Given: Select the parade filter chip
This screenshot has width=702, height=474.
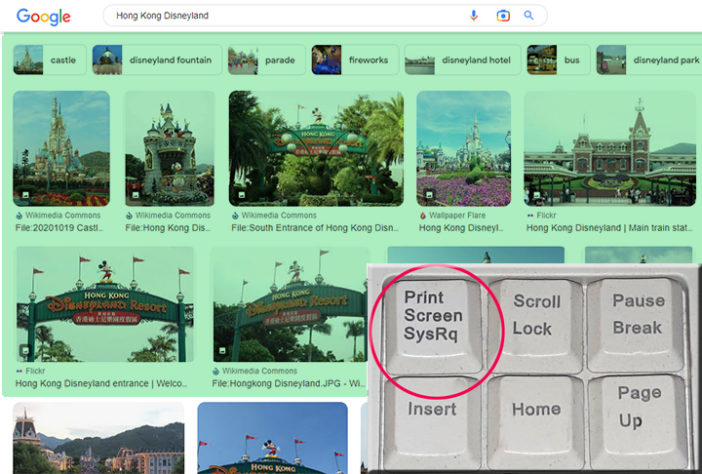Looking at the screenshot, I should (266, 60).
